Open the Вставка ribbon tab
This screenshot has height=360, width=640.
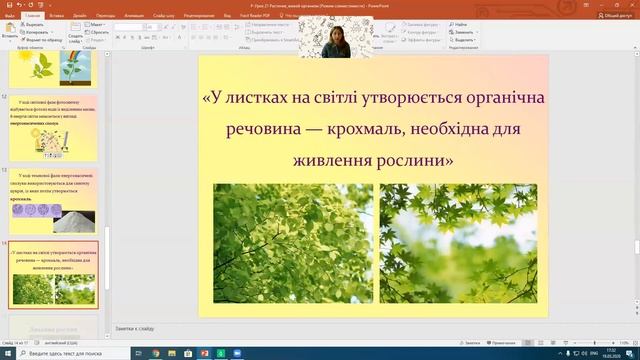57,16
